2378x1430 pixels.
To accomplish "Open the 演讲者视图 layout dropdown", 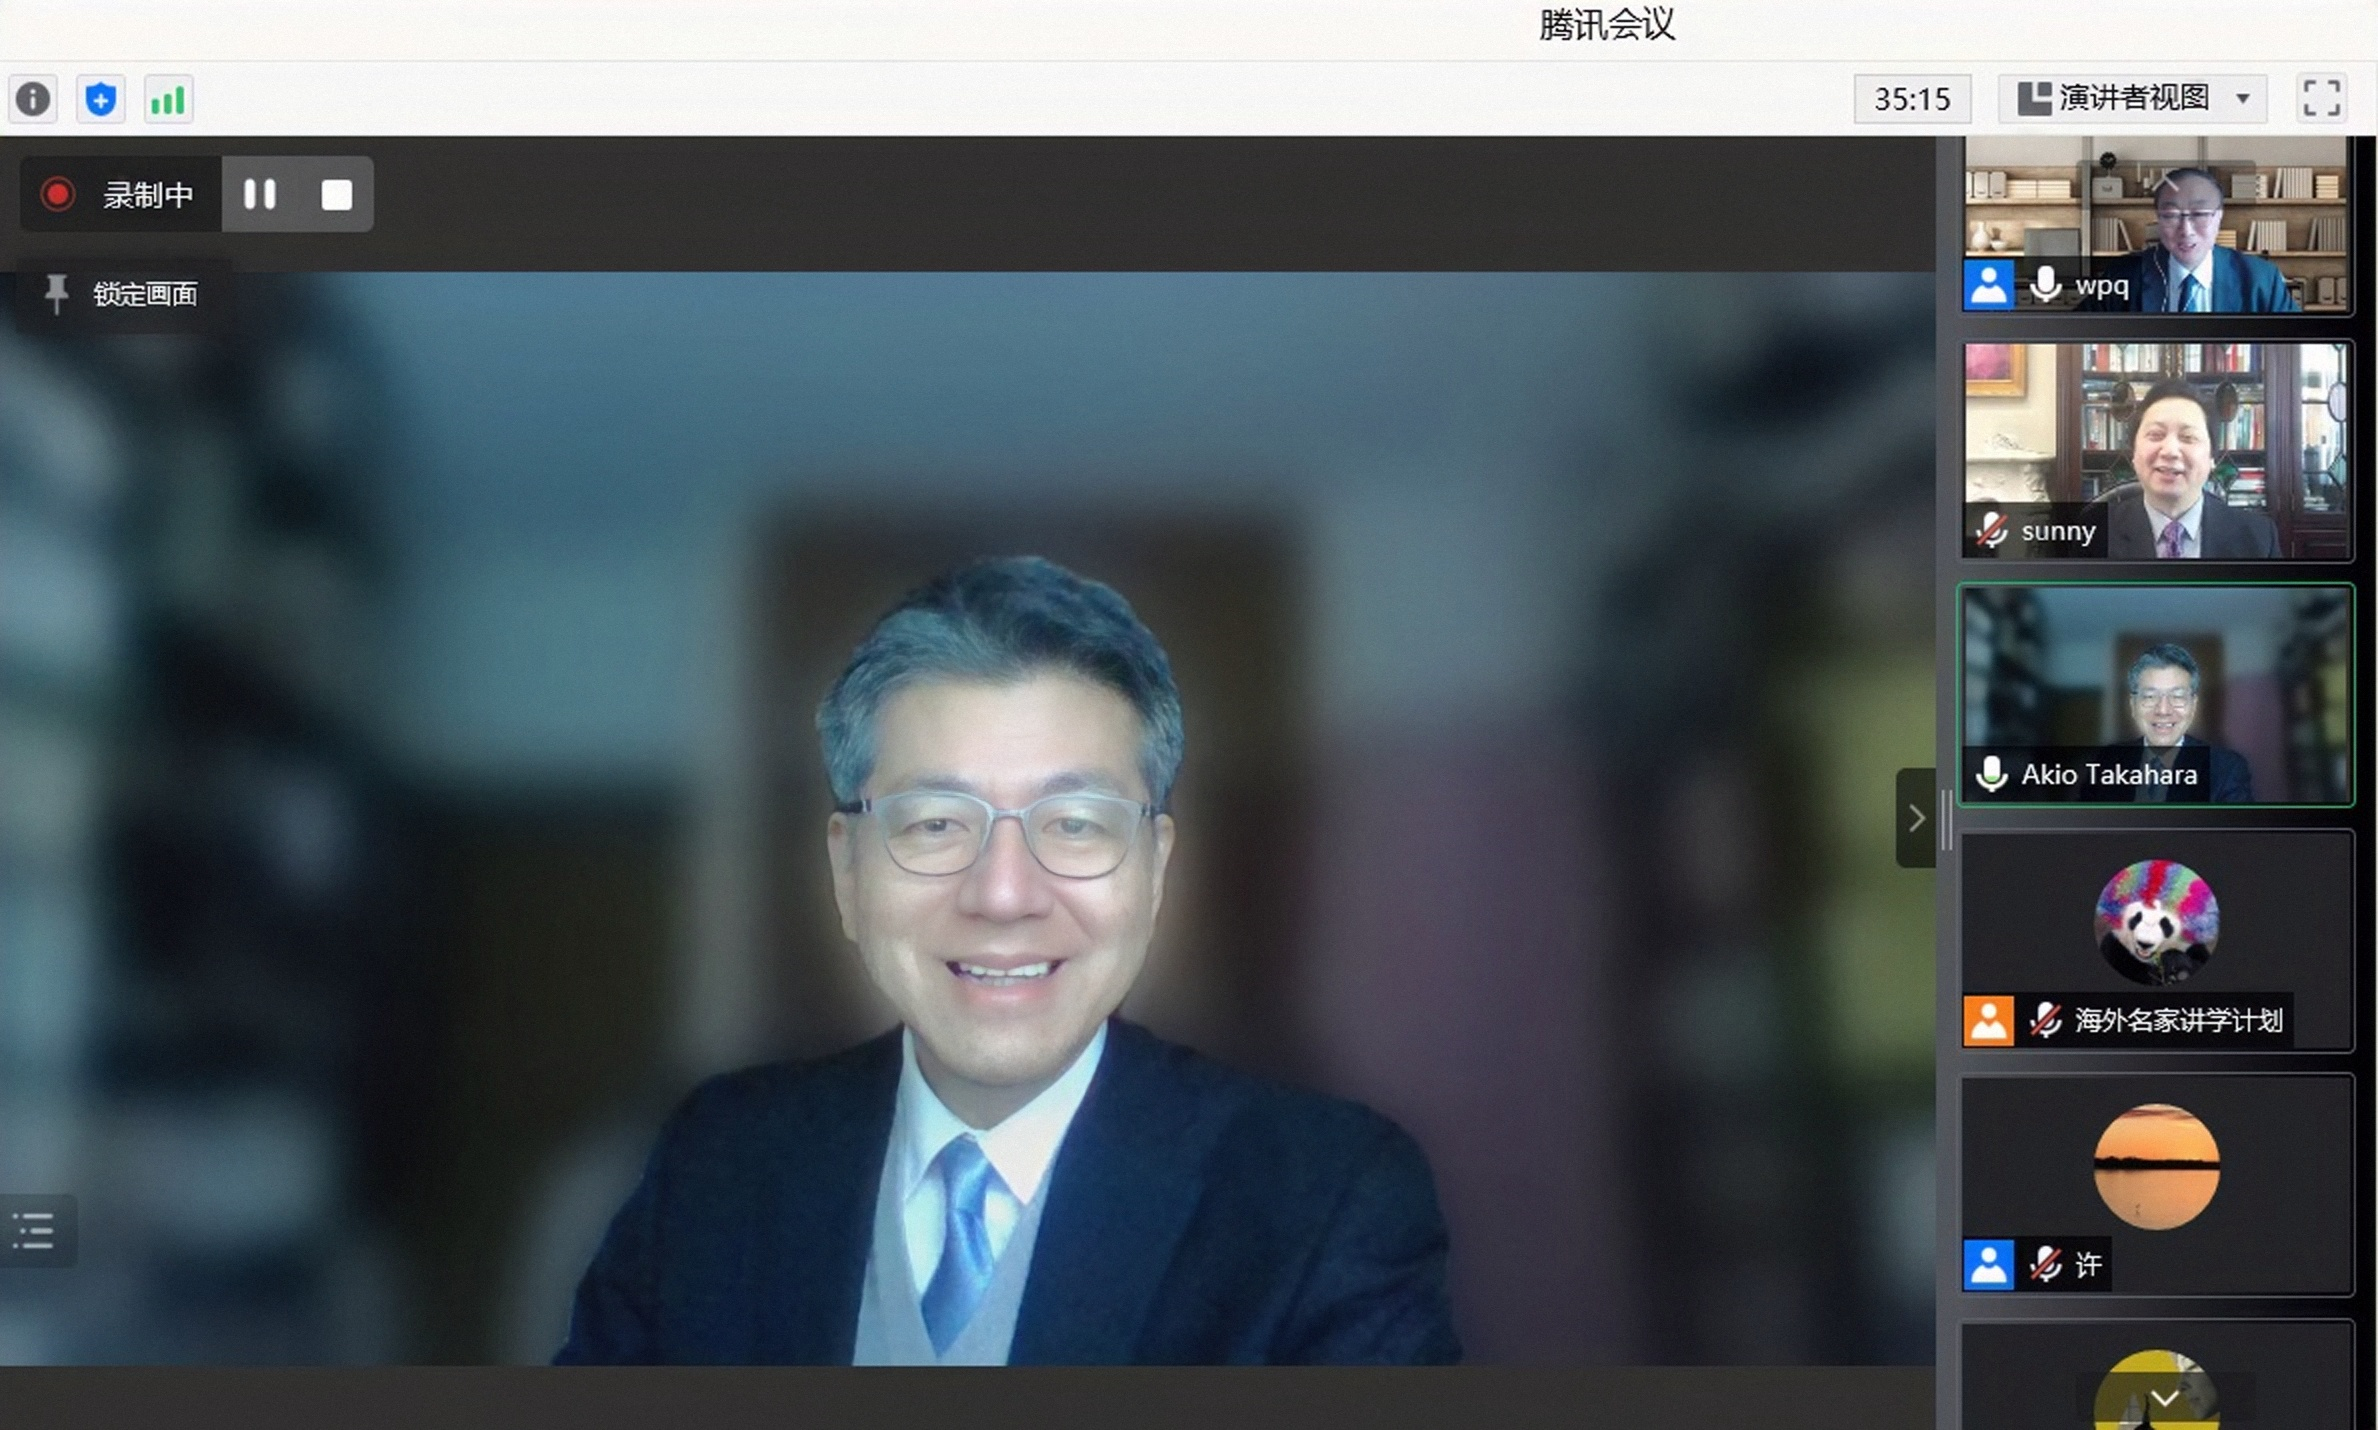I will 2133,98.
